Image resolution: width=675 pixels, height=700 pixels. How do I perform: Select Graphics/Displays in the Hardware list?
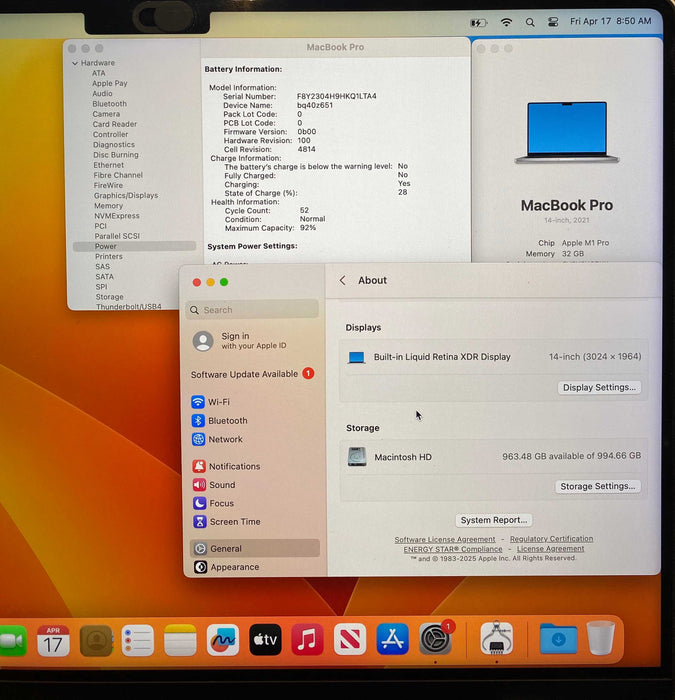click(126, 196)
